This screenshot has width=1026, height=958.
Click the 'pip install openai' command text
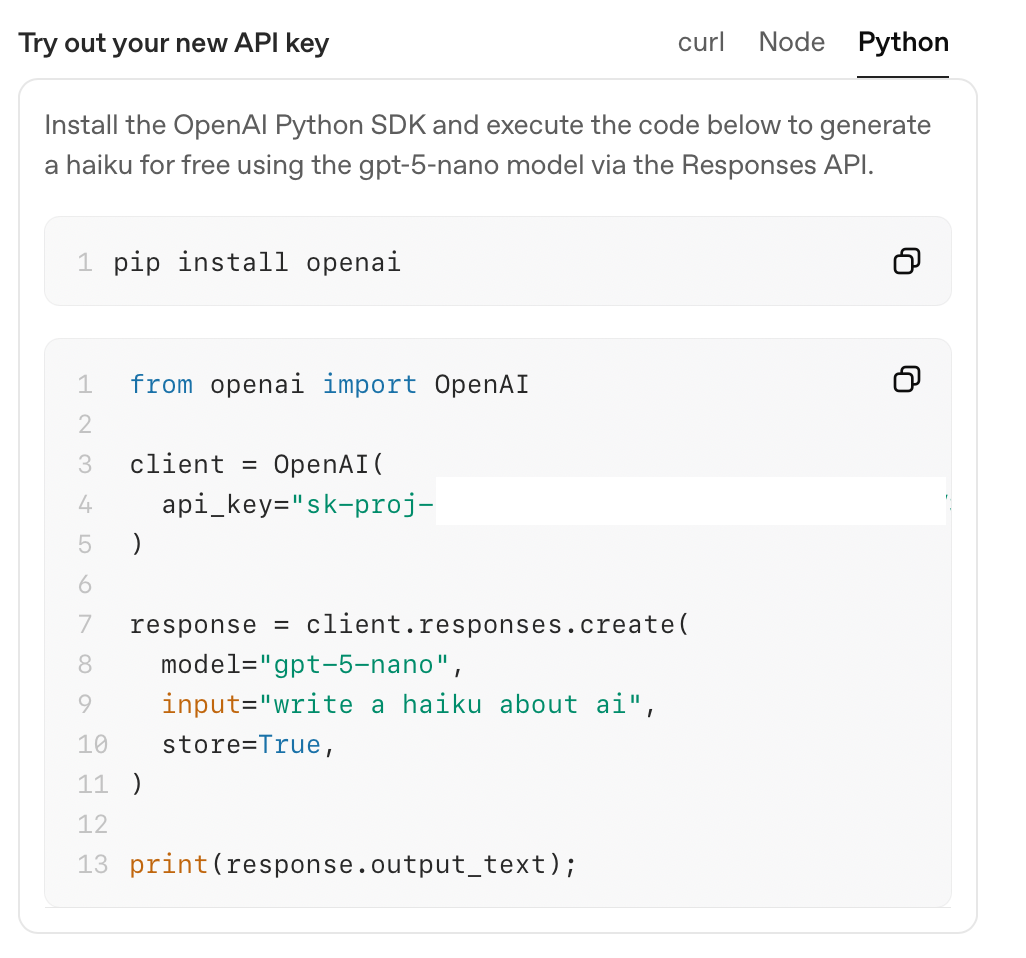[256, 263]
